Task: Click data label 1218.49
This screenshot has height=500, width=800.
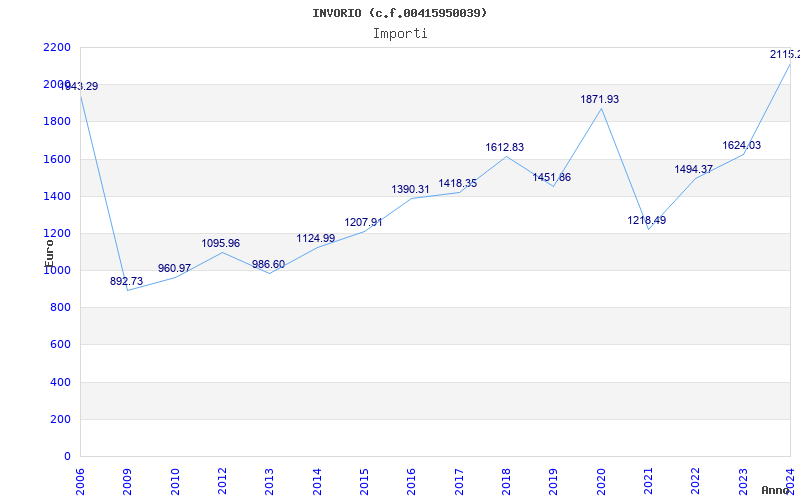Action: click(646, 220)
